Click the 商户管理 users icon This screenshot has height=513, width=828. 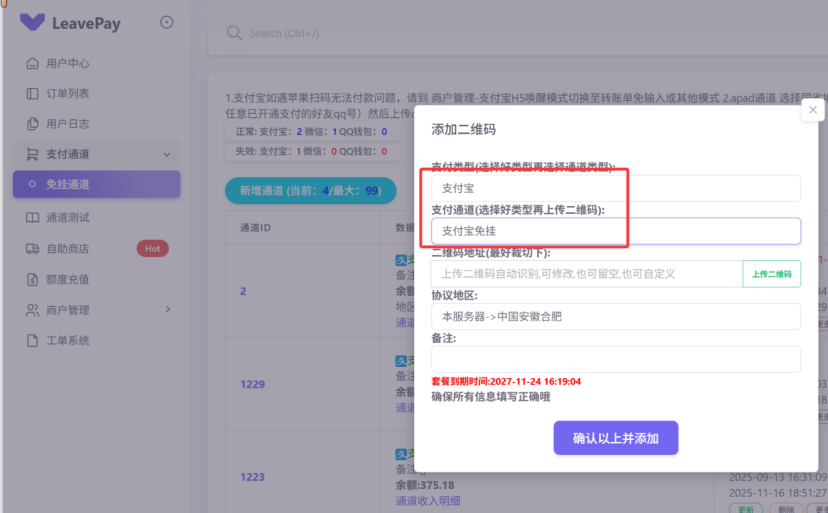[x=33, y=310]
